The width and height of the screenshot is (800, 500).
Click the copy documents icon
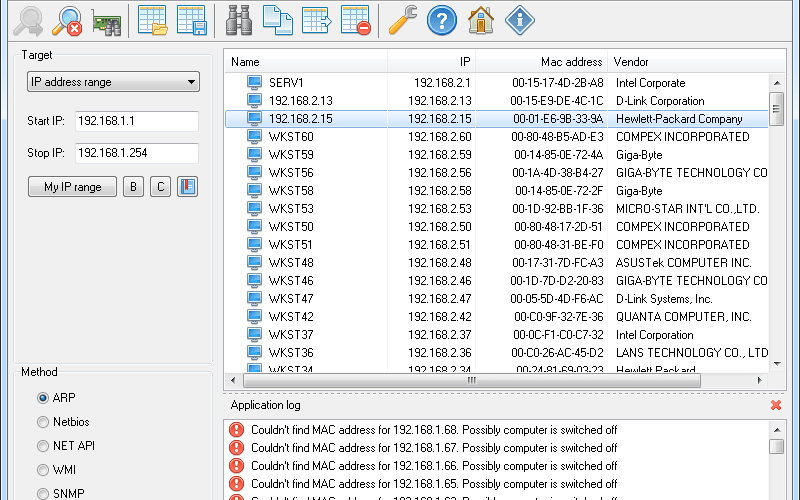(278, 21)
